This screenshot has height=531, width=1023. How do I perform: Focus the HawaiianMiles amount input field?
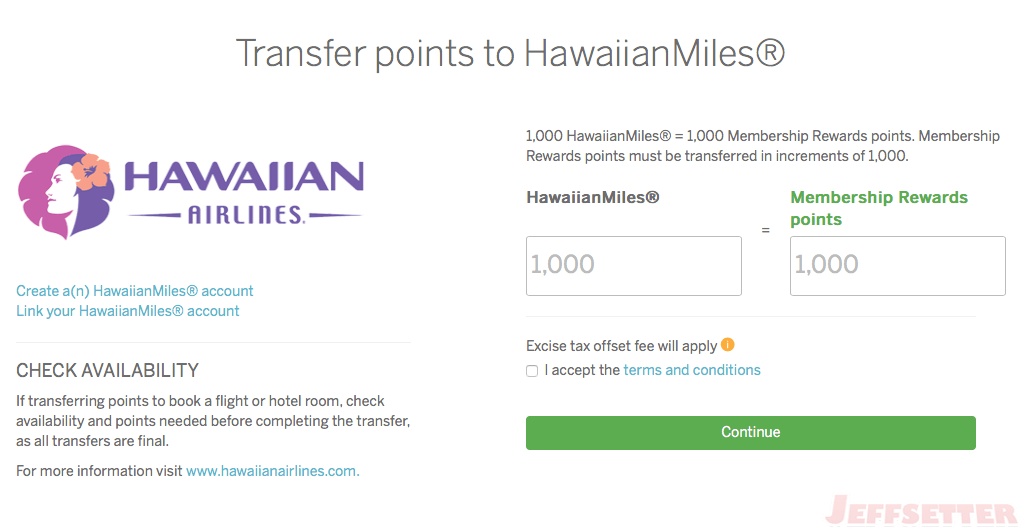[x=634, y=266]
